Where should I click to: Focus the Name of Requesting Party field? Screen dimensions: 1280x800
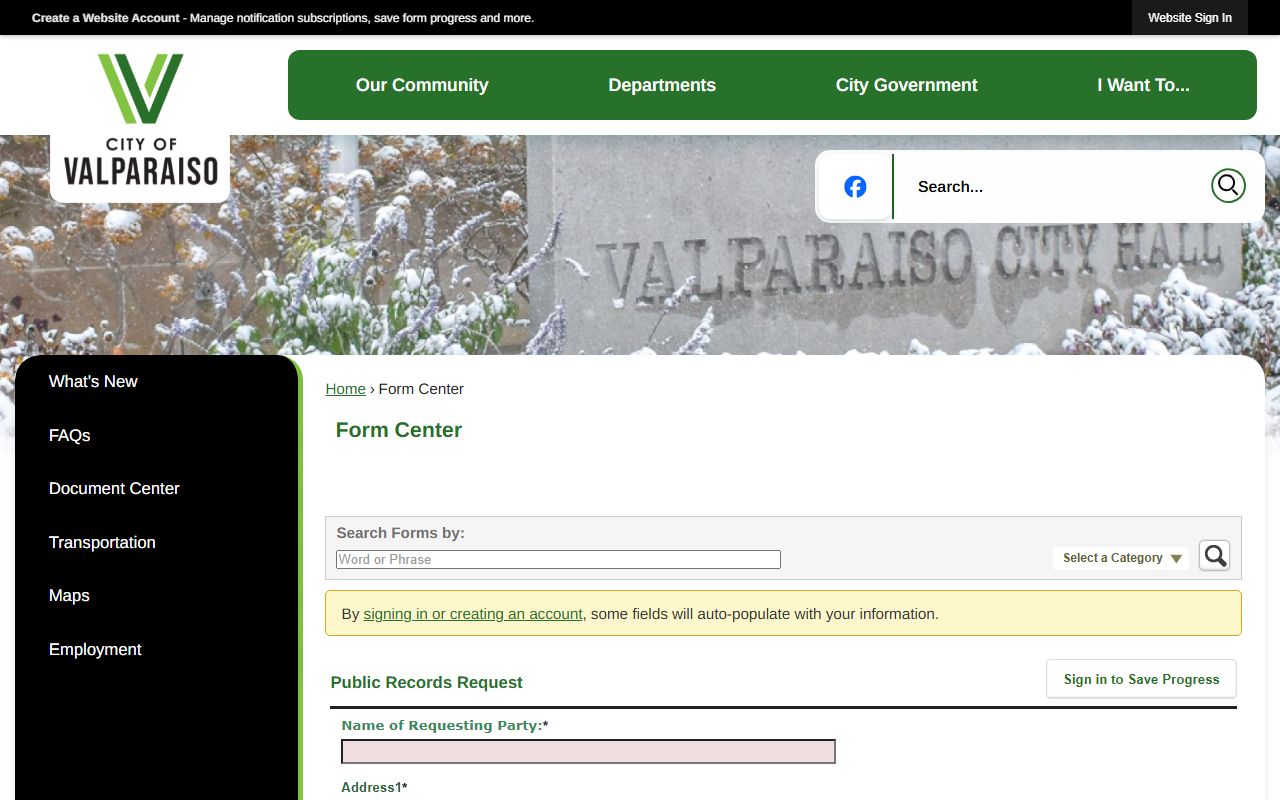[x=588, y=751]
